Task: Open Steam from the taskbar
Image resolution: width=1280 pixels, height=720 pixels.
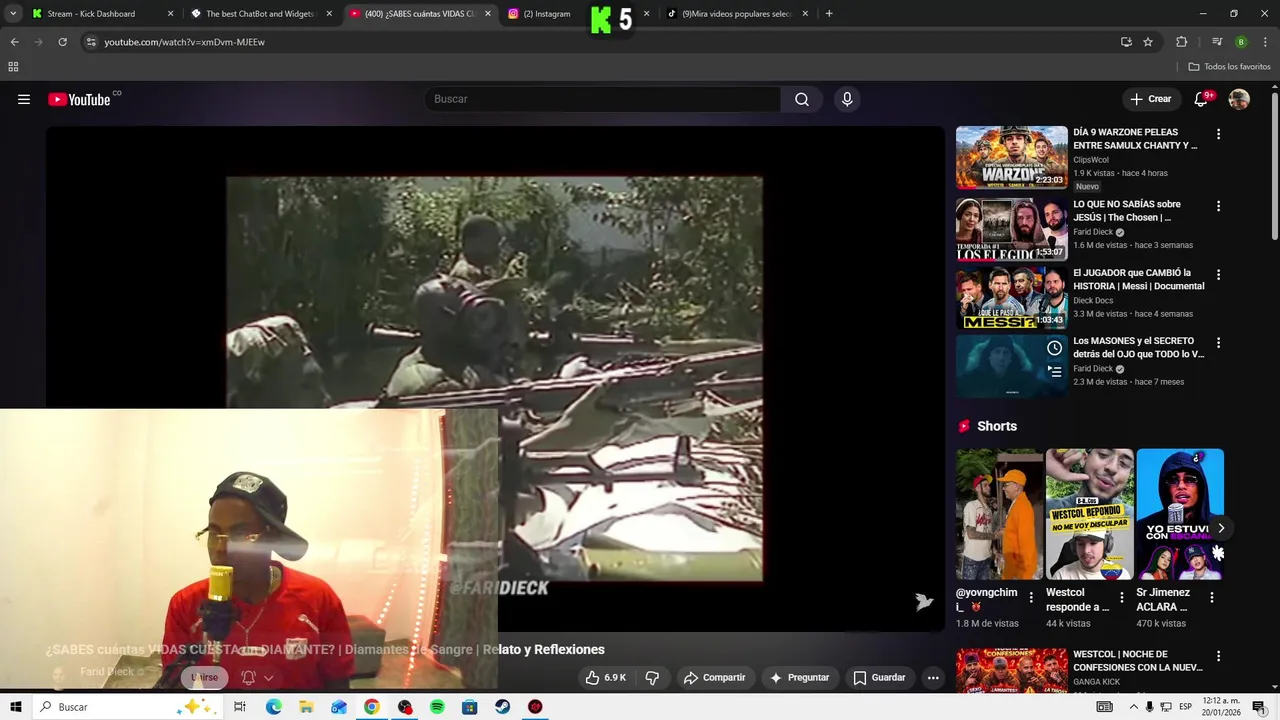Action: click(x=502, y=707)
